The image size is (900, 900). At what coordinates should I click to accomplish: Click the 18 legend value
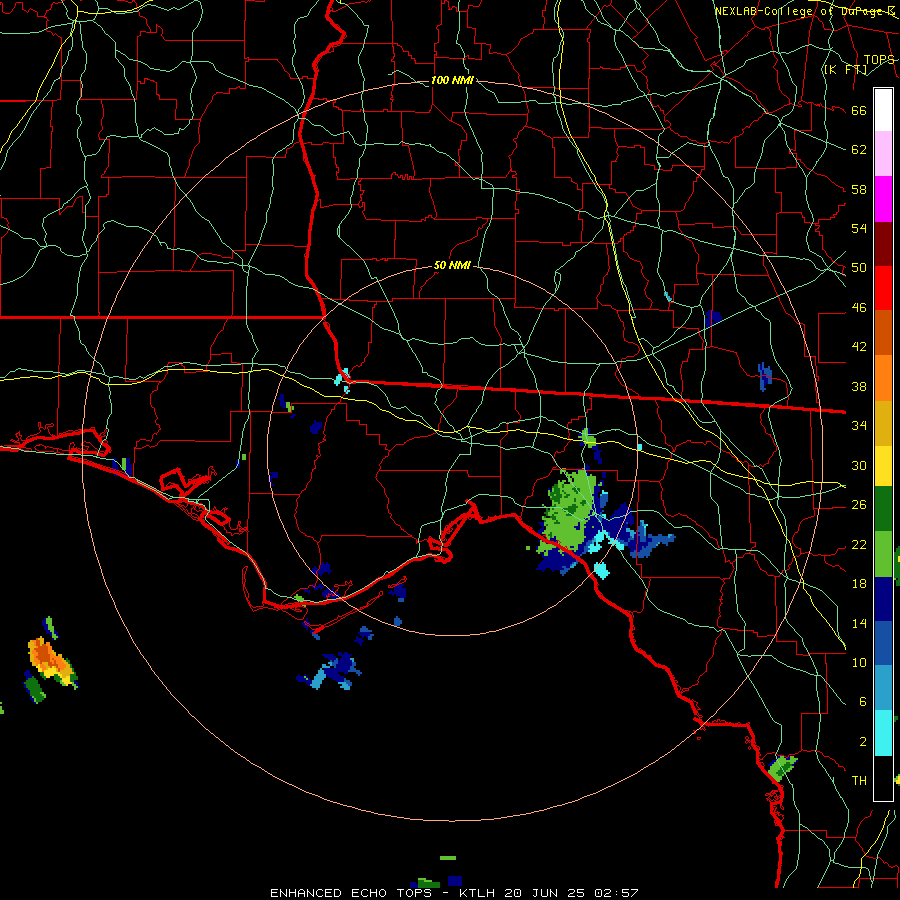click(x=859, y=584)
